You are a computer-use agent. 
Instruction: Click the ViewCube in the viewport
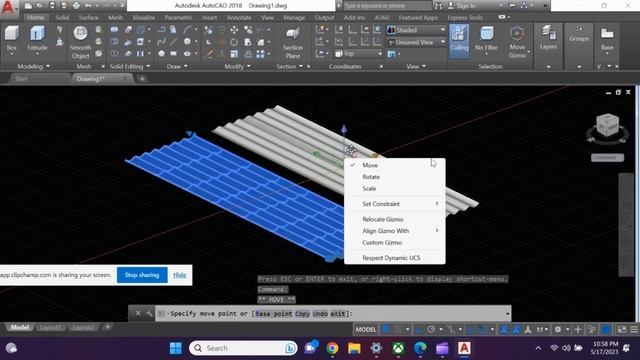(607, 125)
